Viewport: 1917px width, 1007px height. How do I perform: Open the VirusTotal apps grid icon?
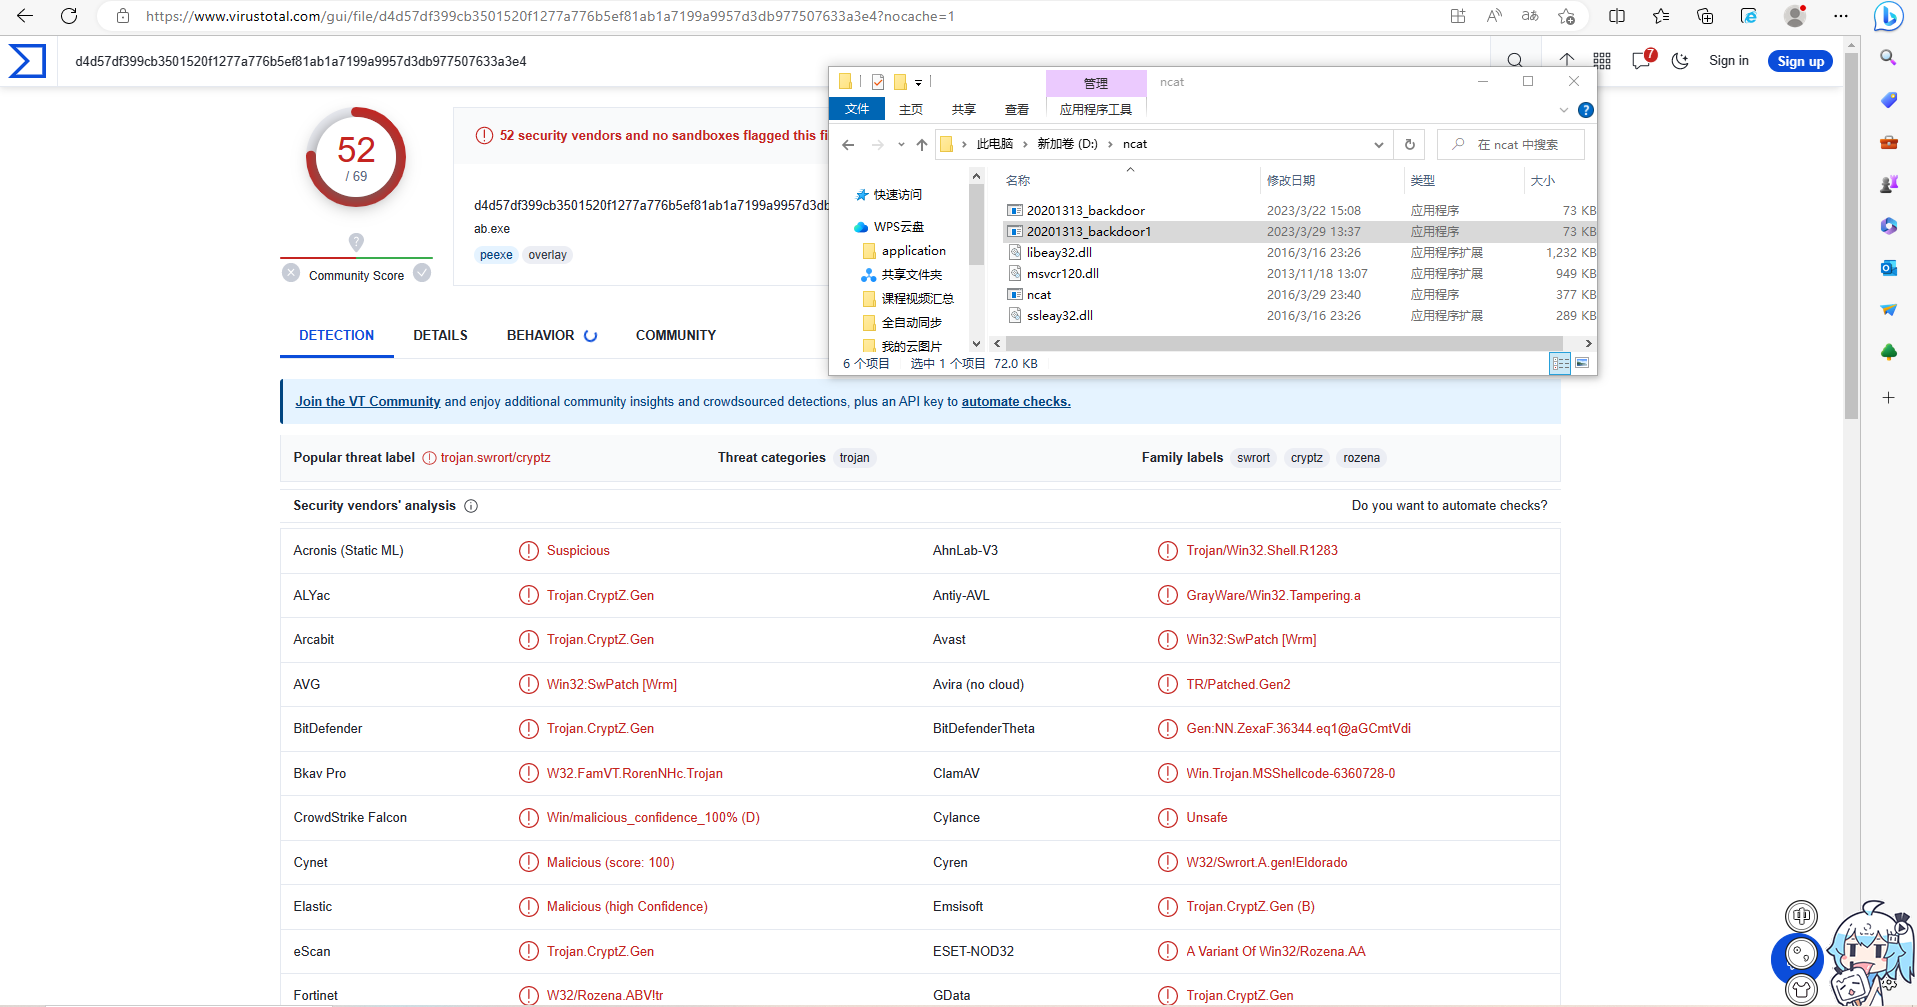coord(1602,61)
